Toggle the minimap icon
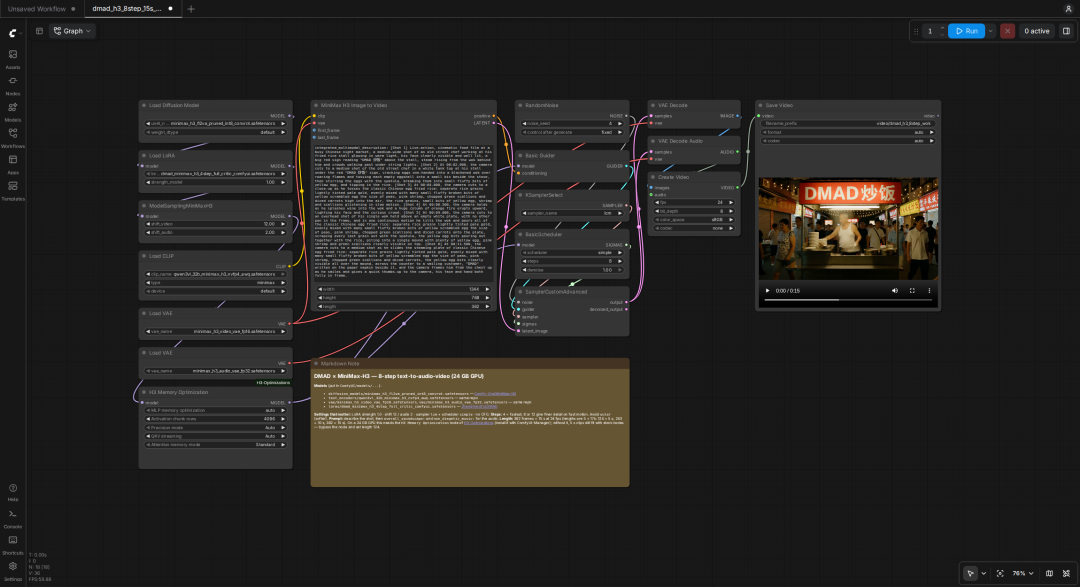Viewport: 1080px width, 587px height. 1049,573
